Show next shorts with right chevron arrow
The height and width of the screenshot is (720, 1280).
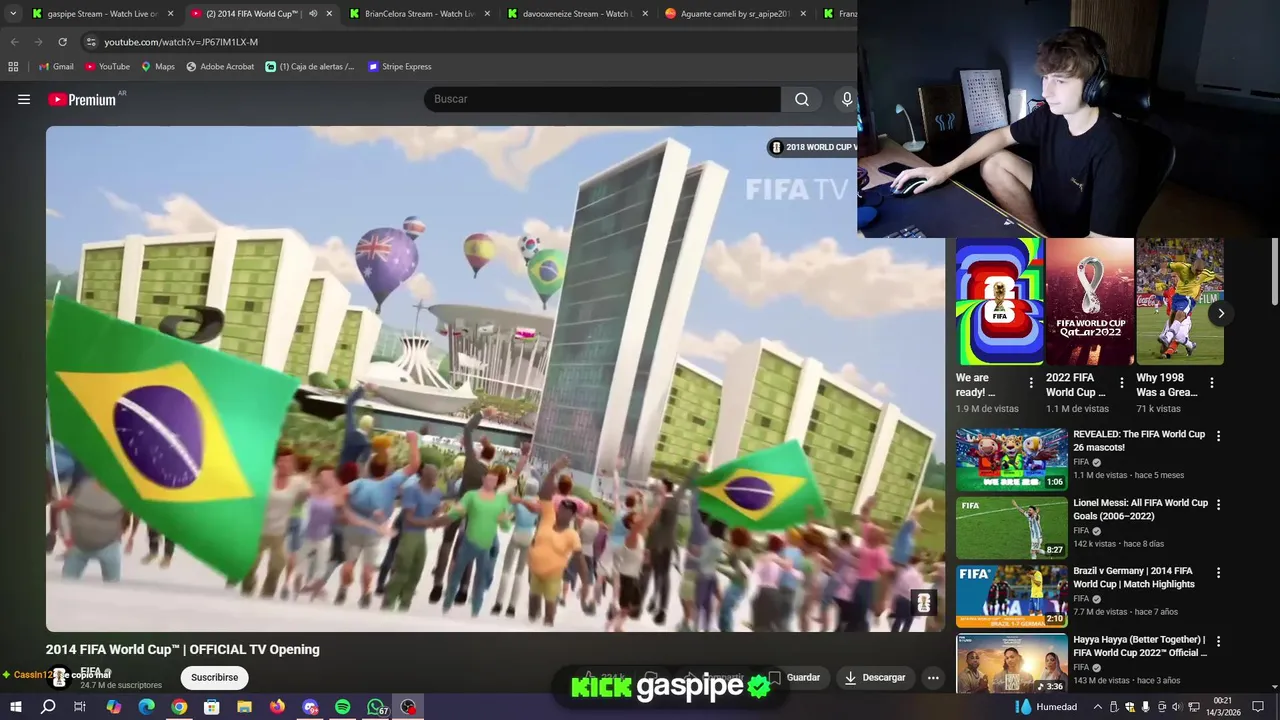(1220, 313)
